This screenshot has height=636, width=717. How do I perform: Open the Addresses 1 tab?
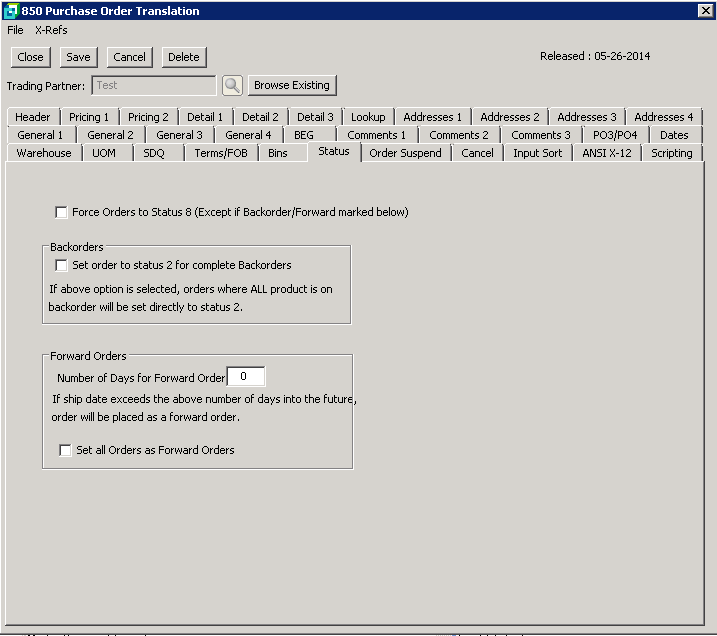(x=432, y=117)
